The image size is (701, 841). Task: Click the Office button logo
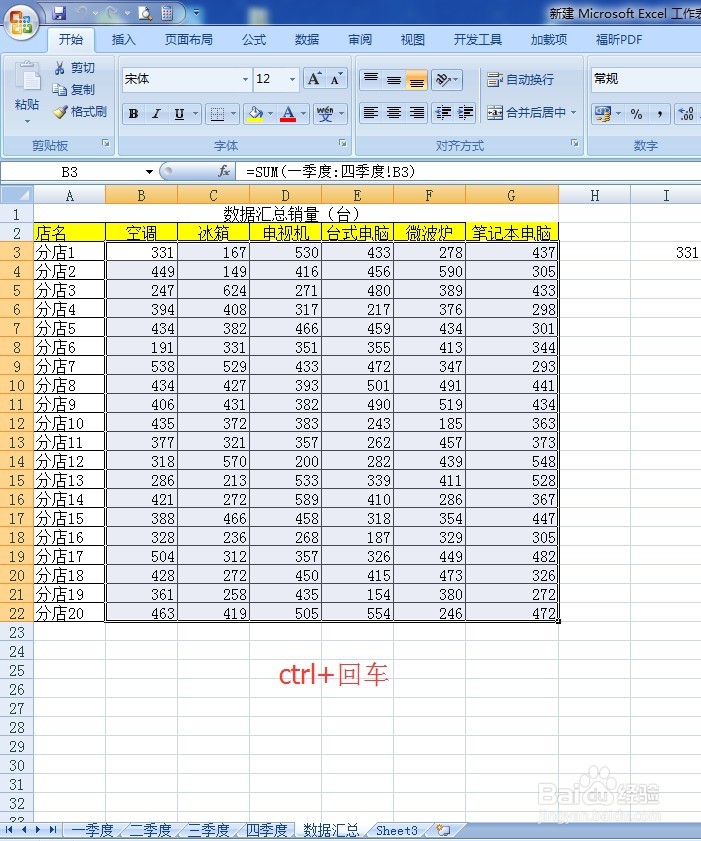21,23
